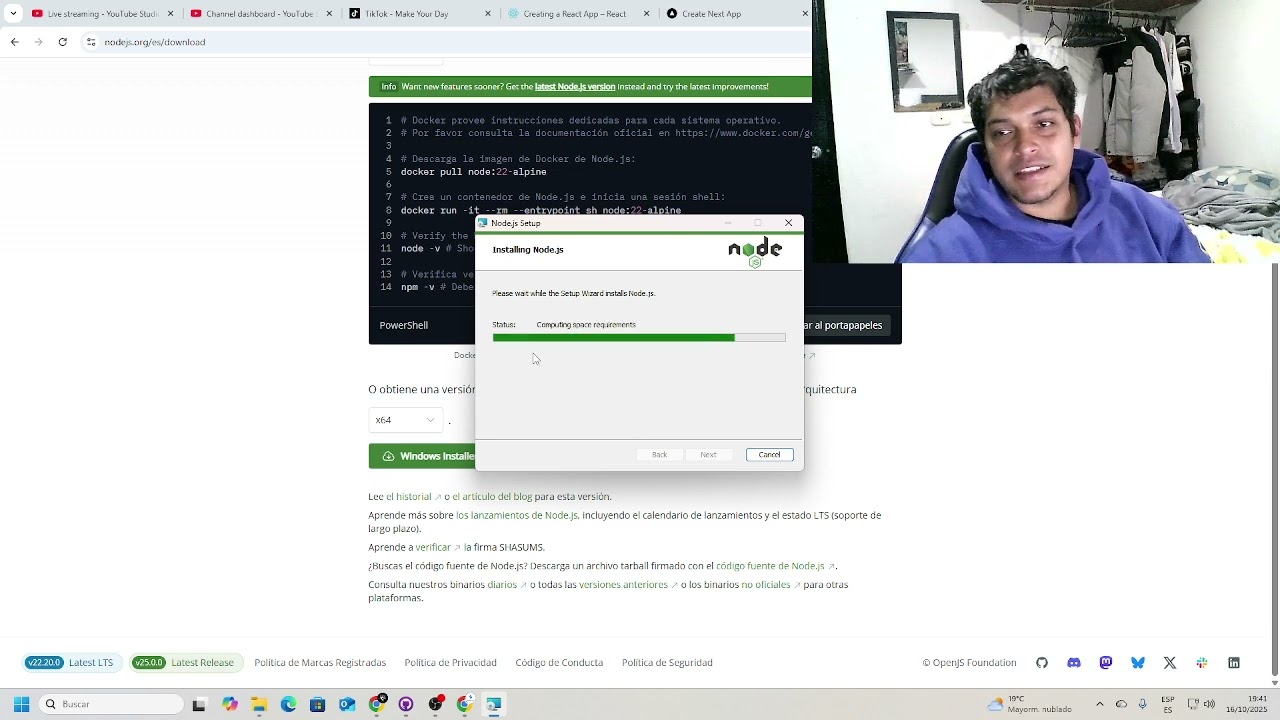The image size is (1280, 720).
Task: Open X icon in the page footer
Action: (x=1170, y=663)
